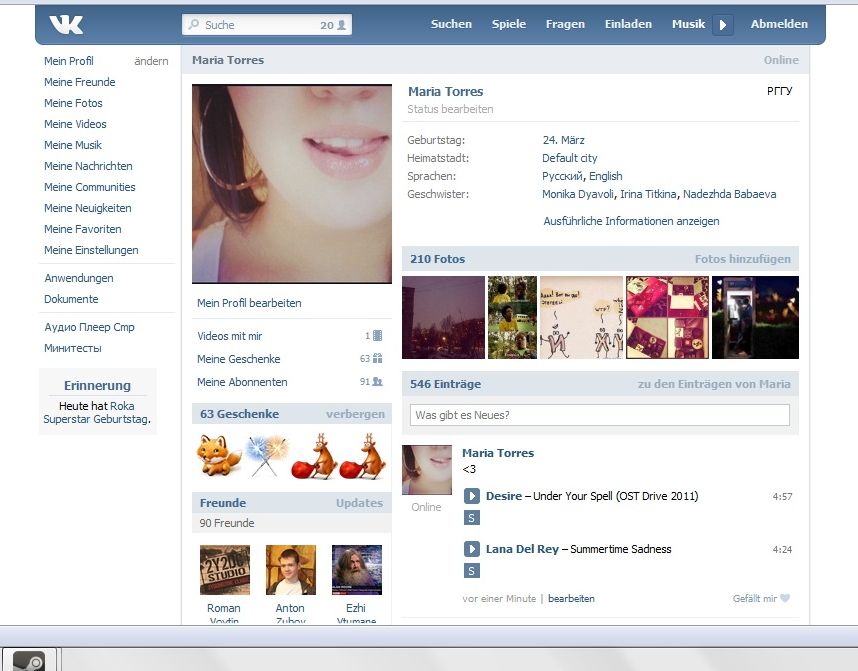The width and height of the screenshot is (858, 671).
Task: Click bearbeiten under the post
Action: [571, 599]
